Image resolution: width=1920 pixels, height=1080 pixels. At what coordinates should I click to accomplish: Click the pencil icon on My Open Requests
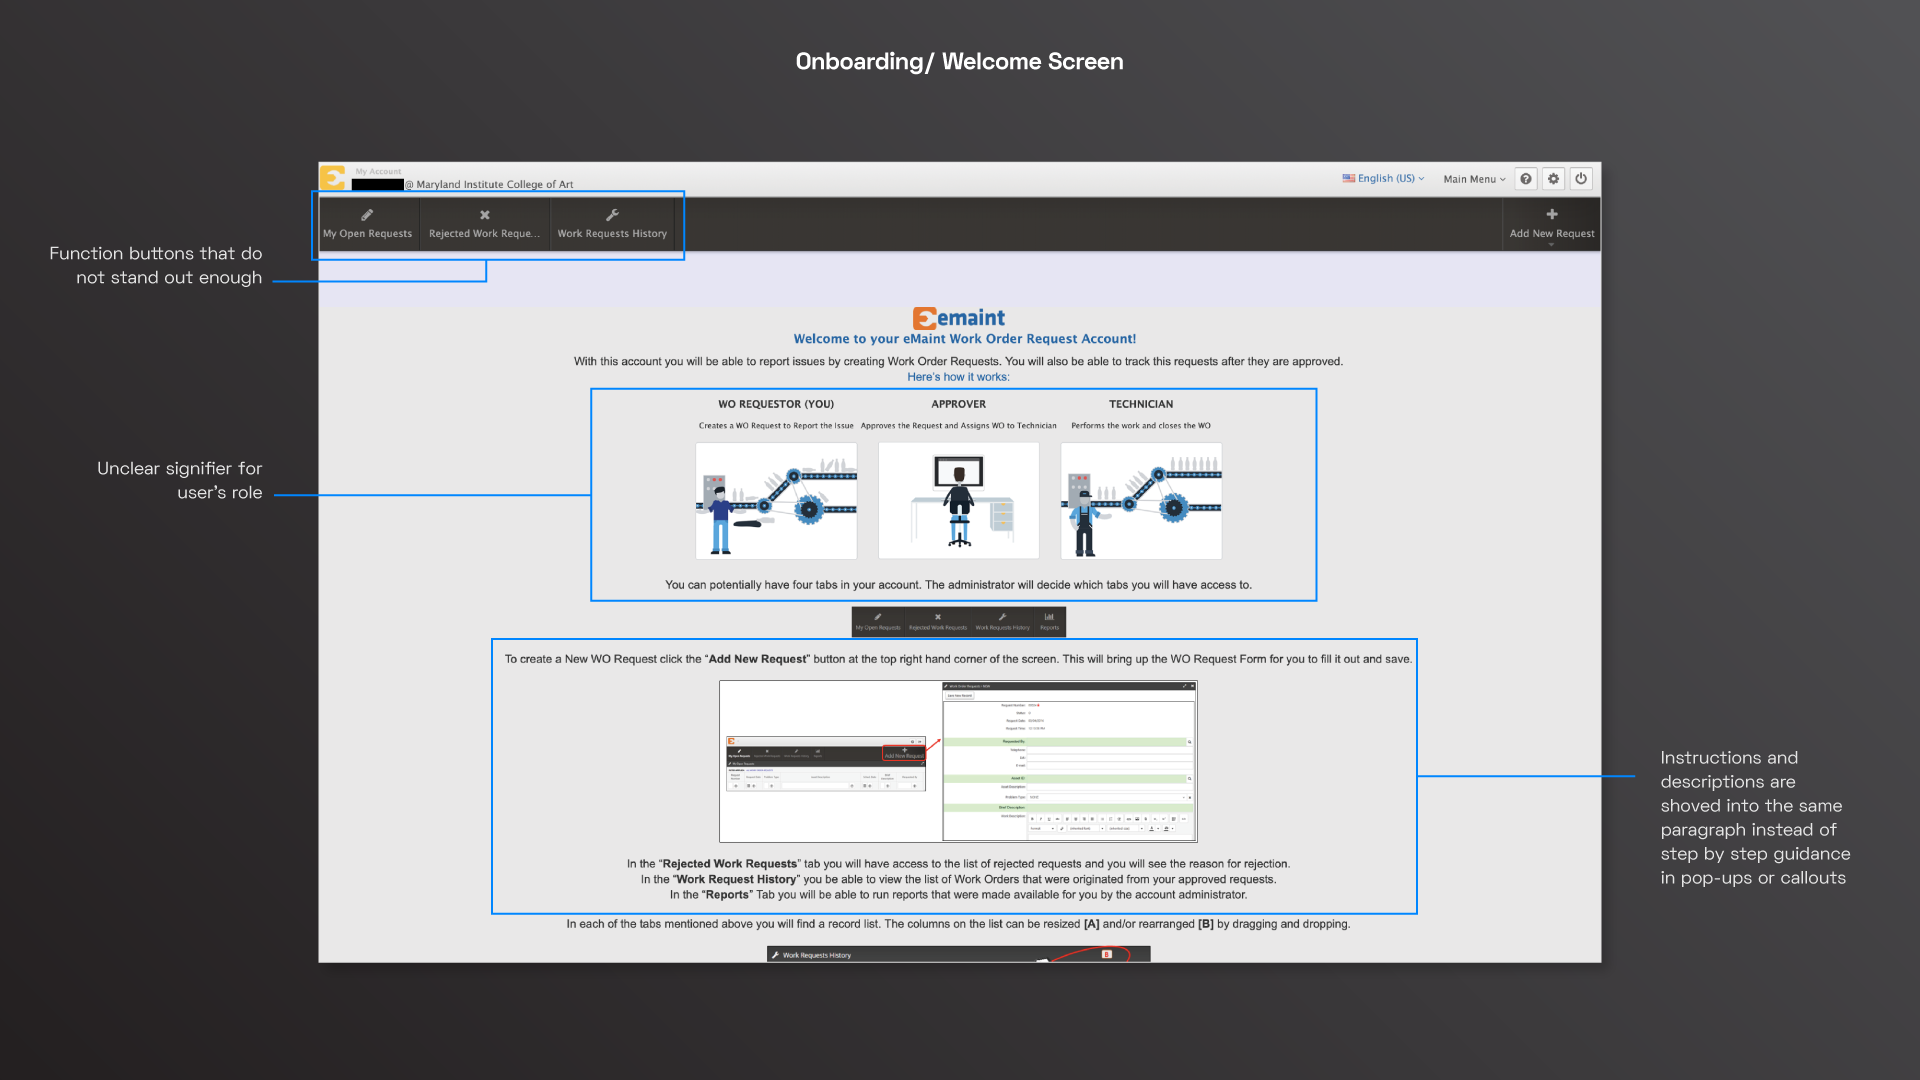367,215
